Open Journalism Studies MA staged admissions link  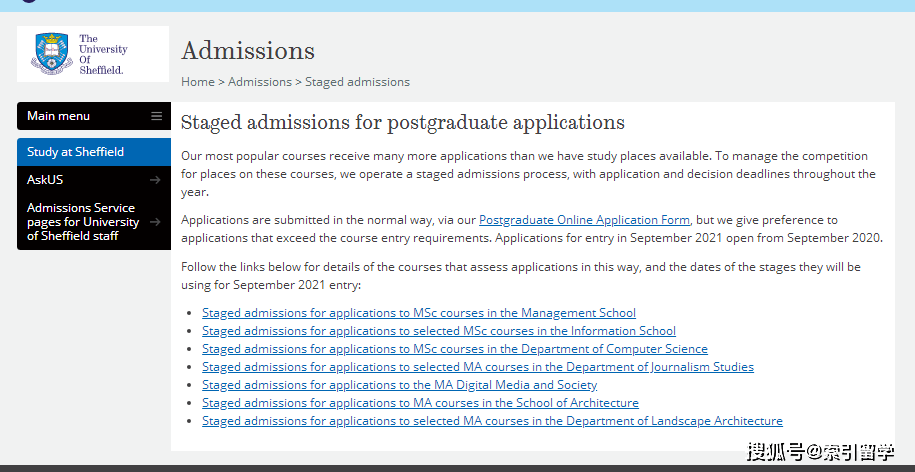tap(478, 367)
